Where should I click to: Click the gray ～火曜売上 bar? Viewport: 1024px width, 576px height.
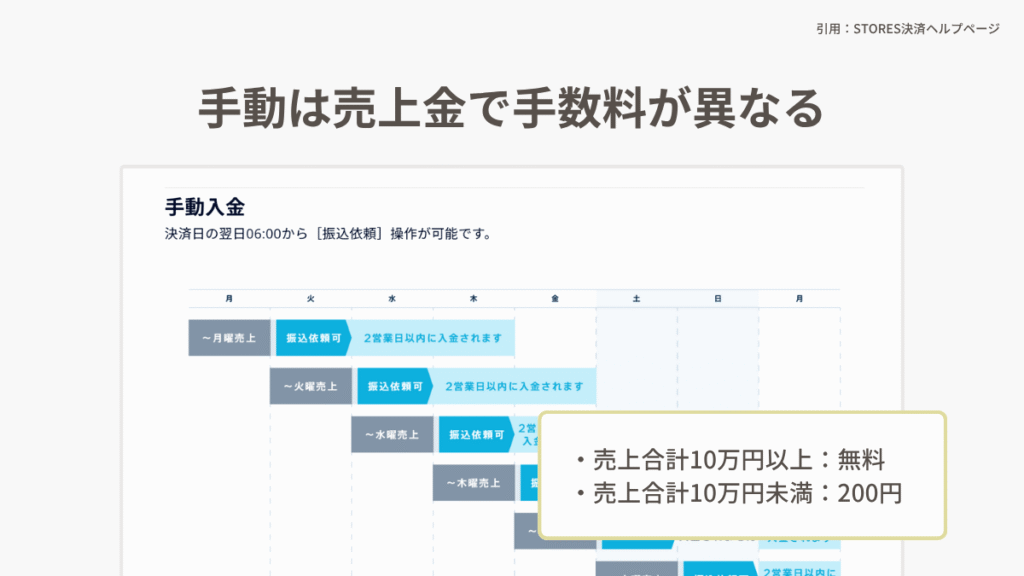[x=310, y=386]
